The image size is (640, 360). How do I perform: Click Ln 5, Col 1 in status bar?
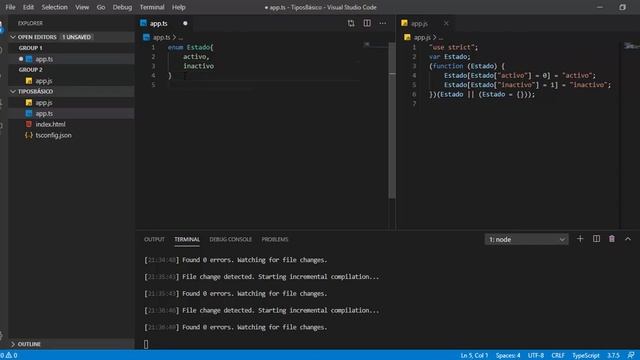474,356
